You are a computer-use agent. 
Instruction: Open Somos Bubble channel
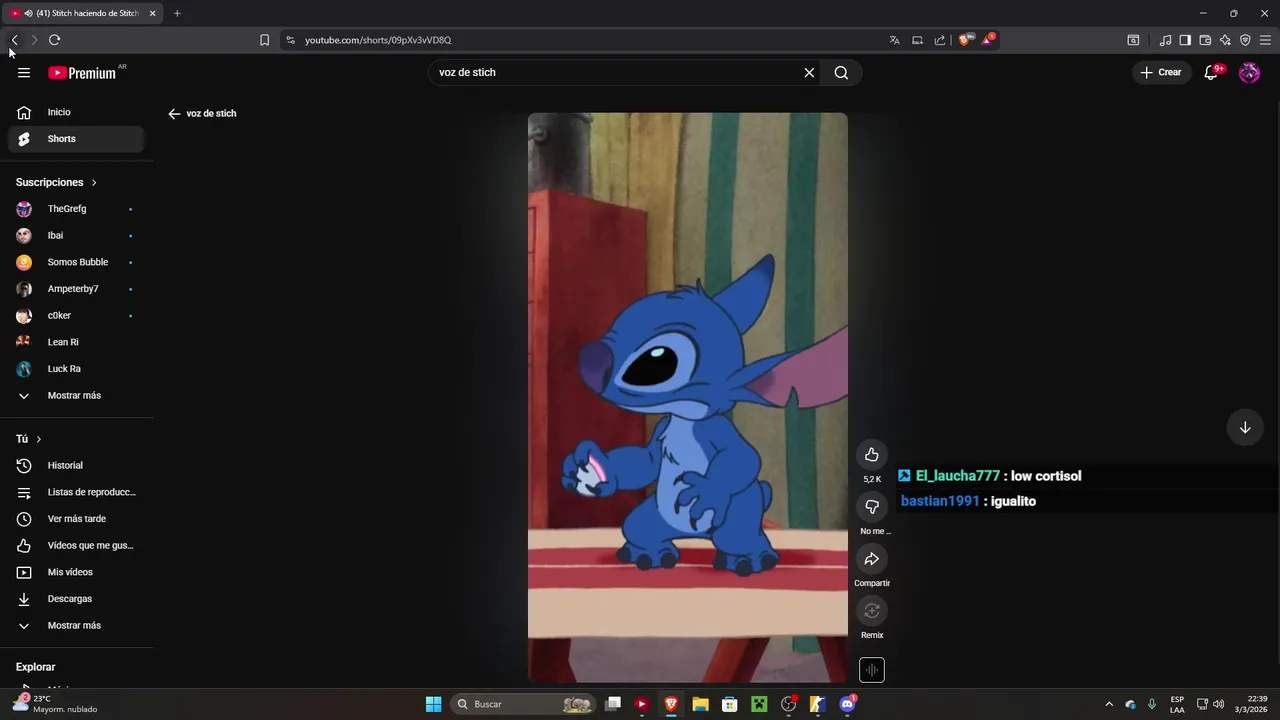pyautogui.click(x=76, y=262)
